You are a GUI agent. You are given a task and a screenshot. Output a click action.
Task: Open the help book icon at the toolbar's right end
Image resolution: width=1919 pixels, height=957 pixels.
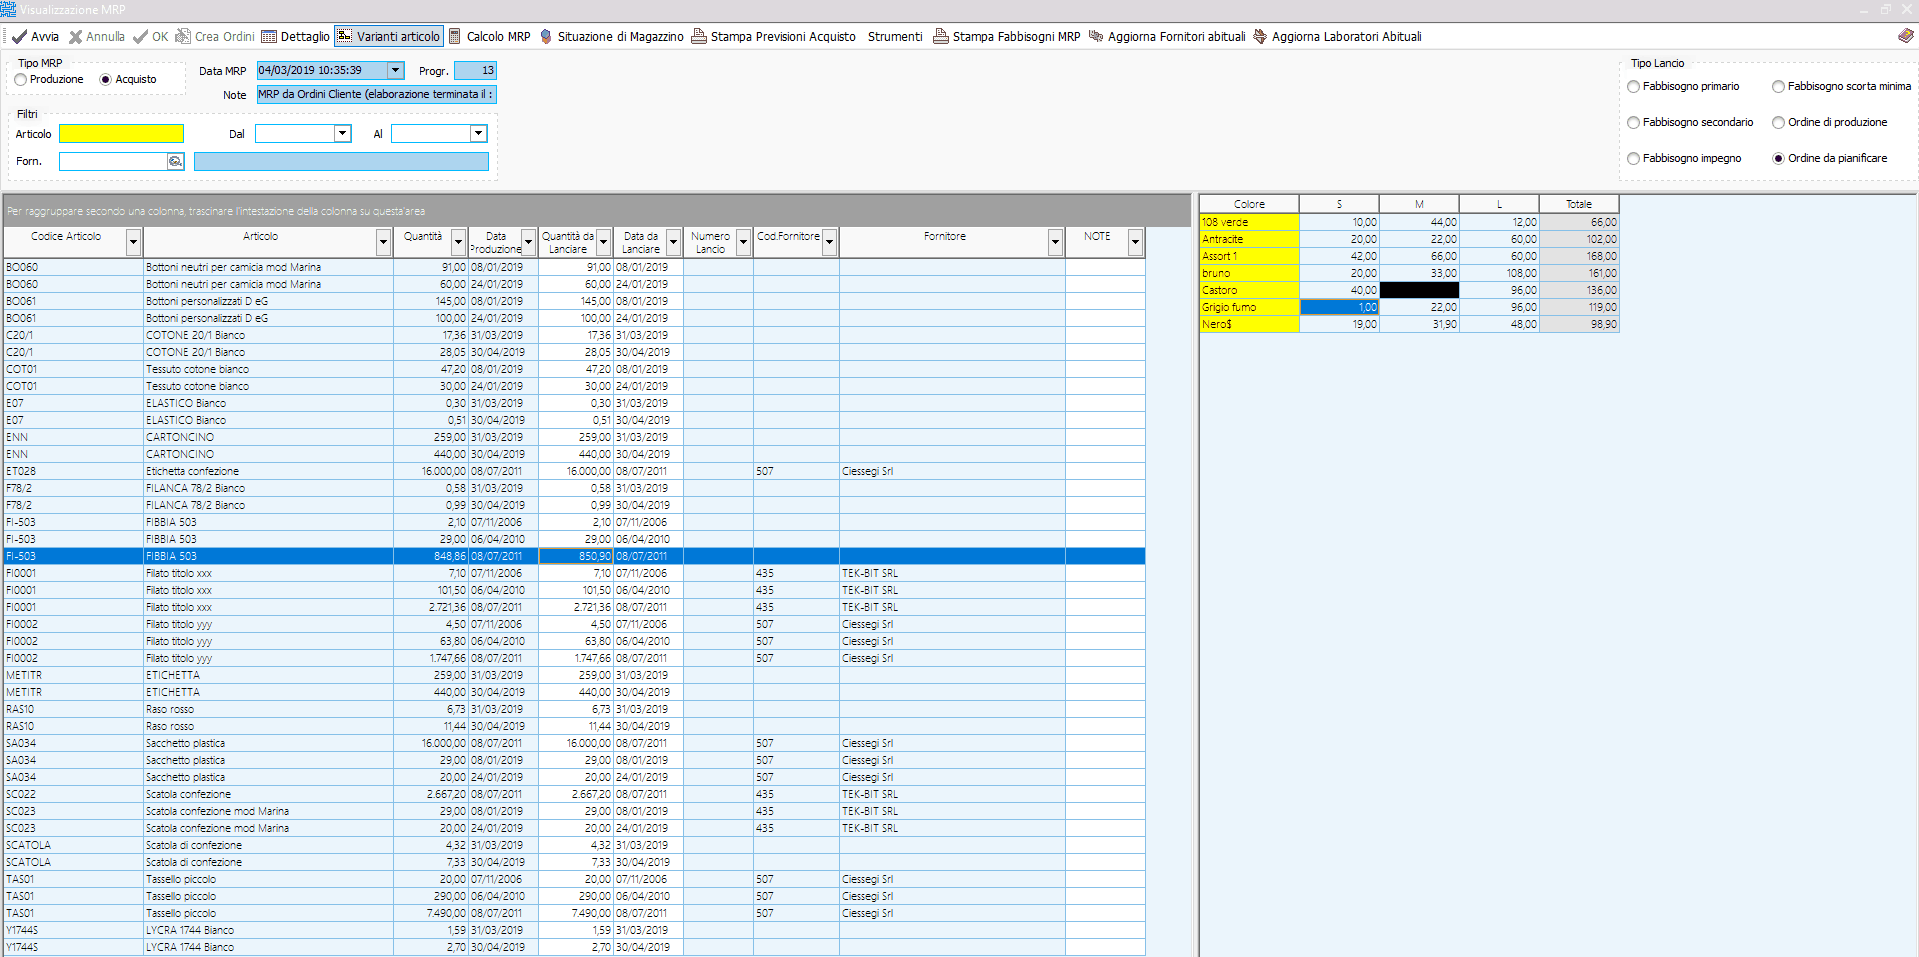point(1906,36)
